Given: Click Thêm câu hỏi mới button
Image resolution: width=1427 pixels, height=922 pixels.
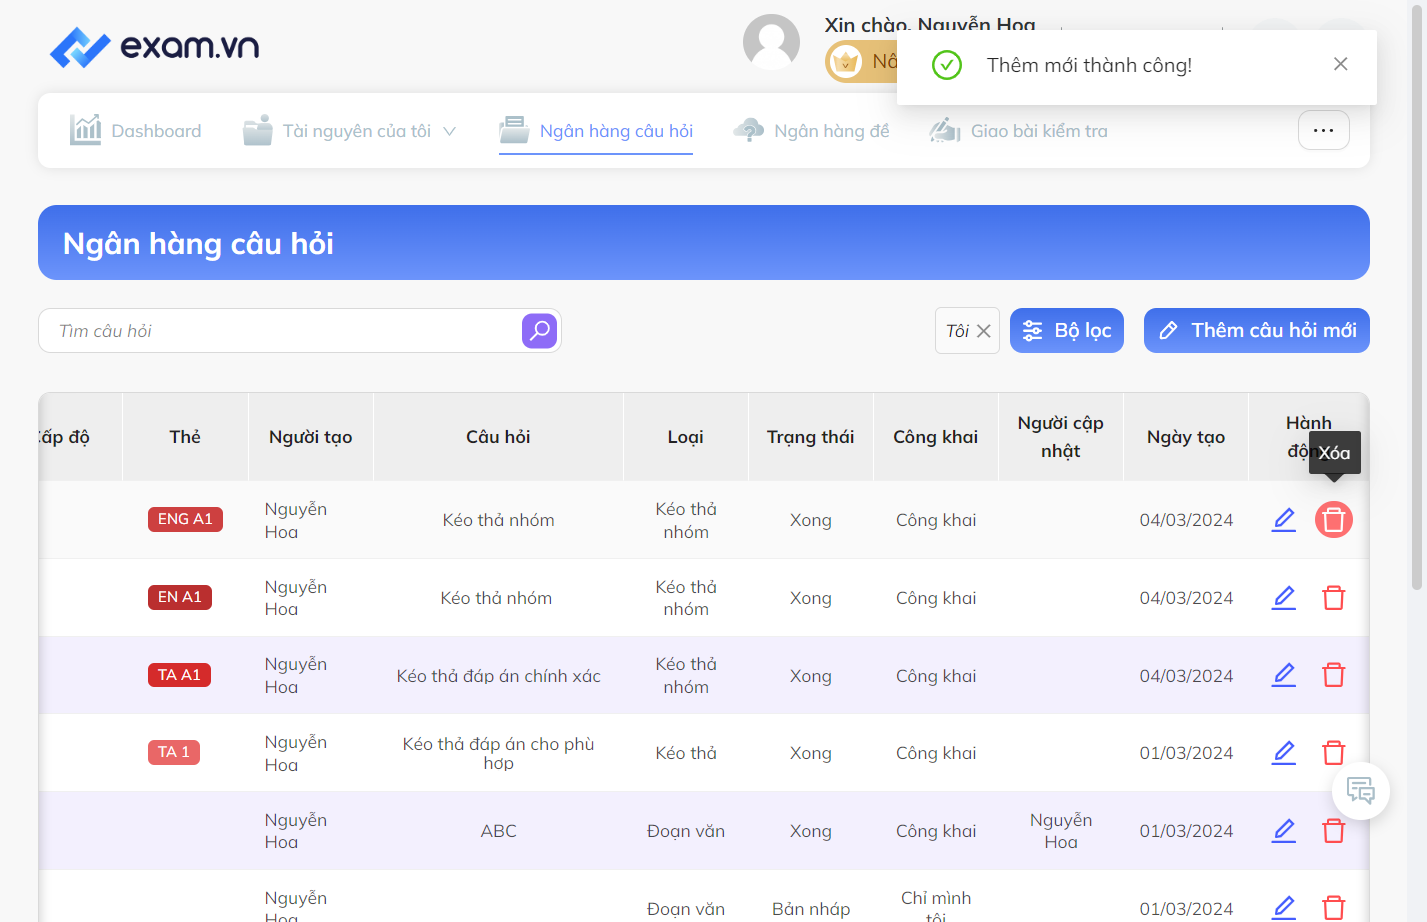Looking at the screenshot, I should click(1256, 330).
